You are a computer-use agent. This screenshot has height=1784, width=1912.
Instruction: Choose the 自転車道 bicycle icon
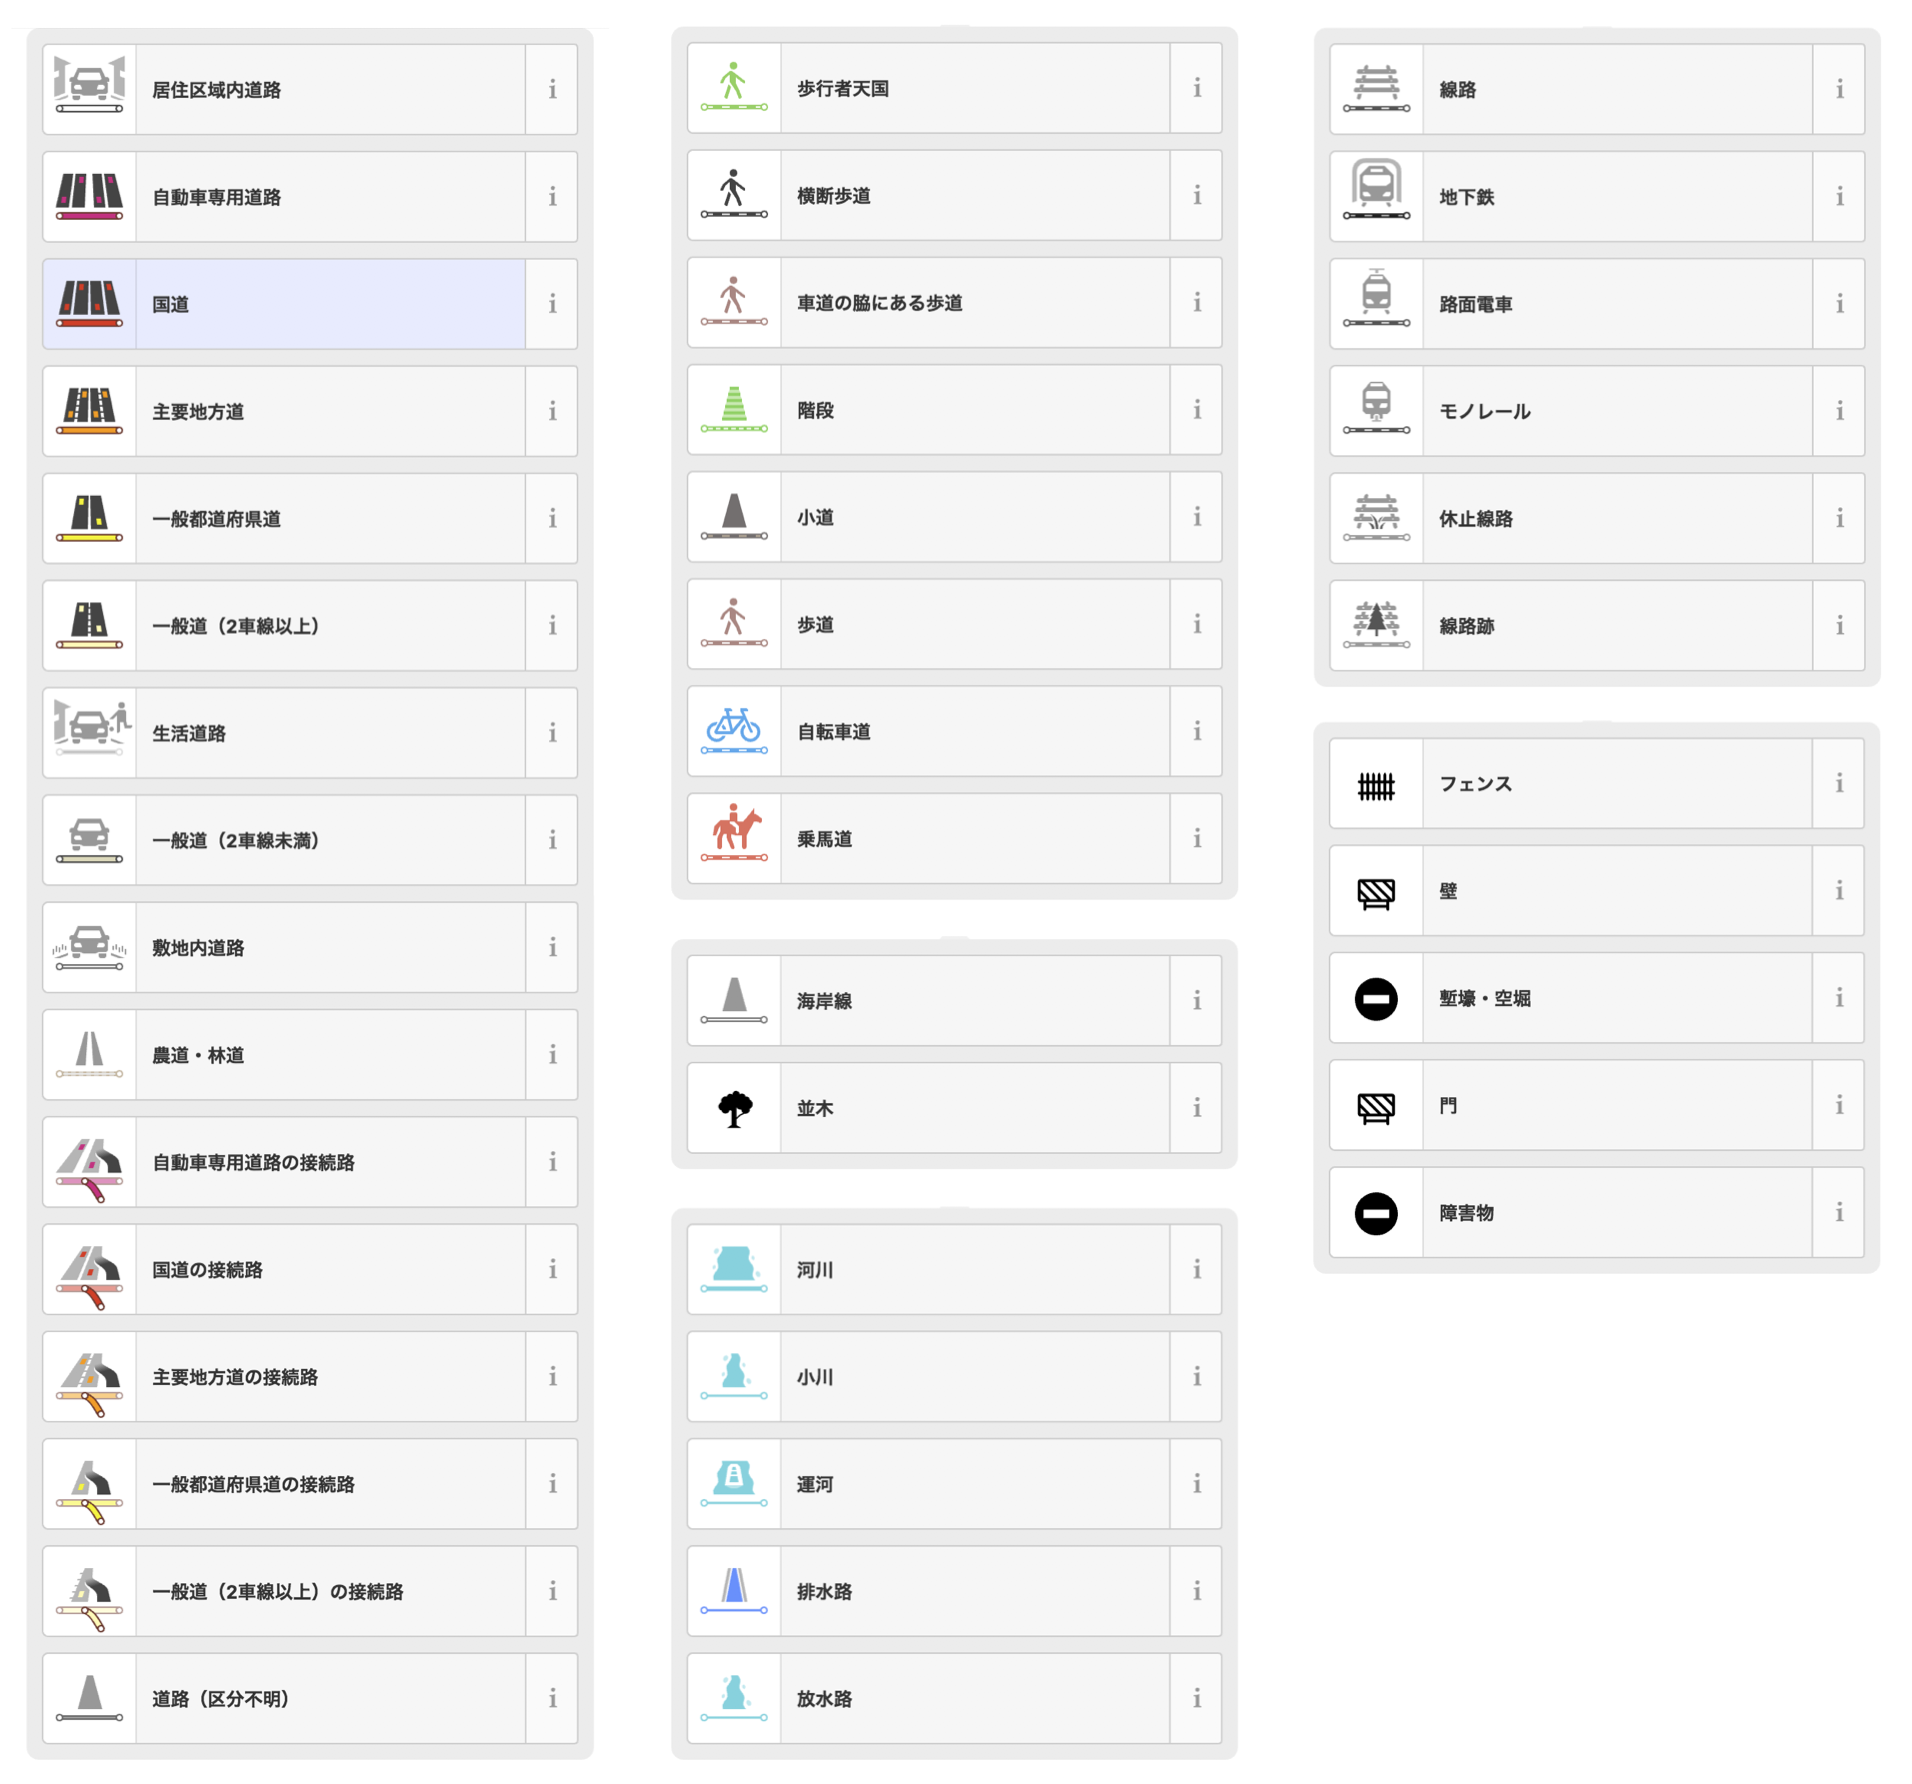(734, 730)
